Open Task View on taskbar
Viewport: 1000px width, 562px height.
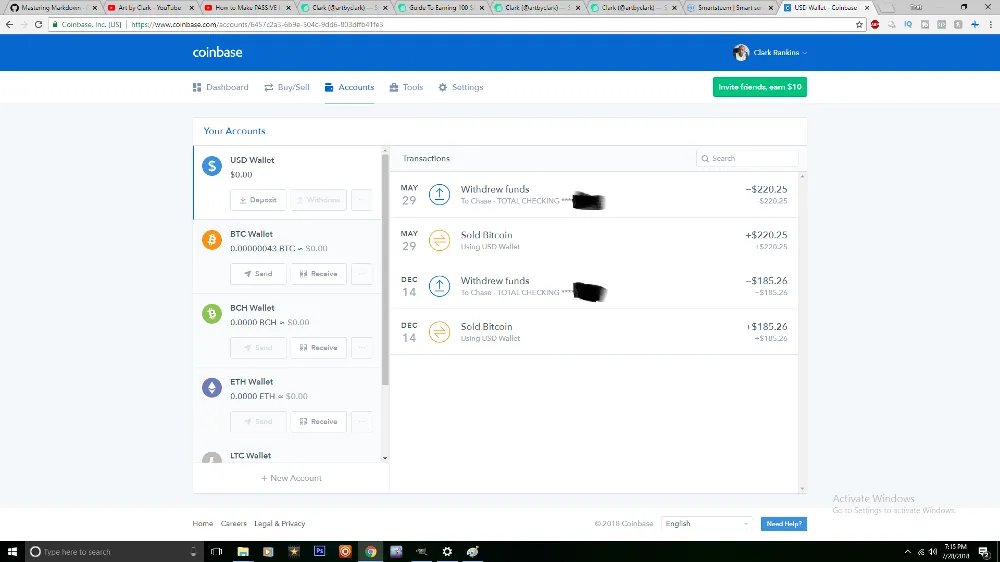coord(217,552)
